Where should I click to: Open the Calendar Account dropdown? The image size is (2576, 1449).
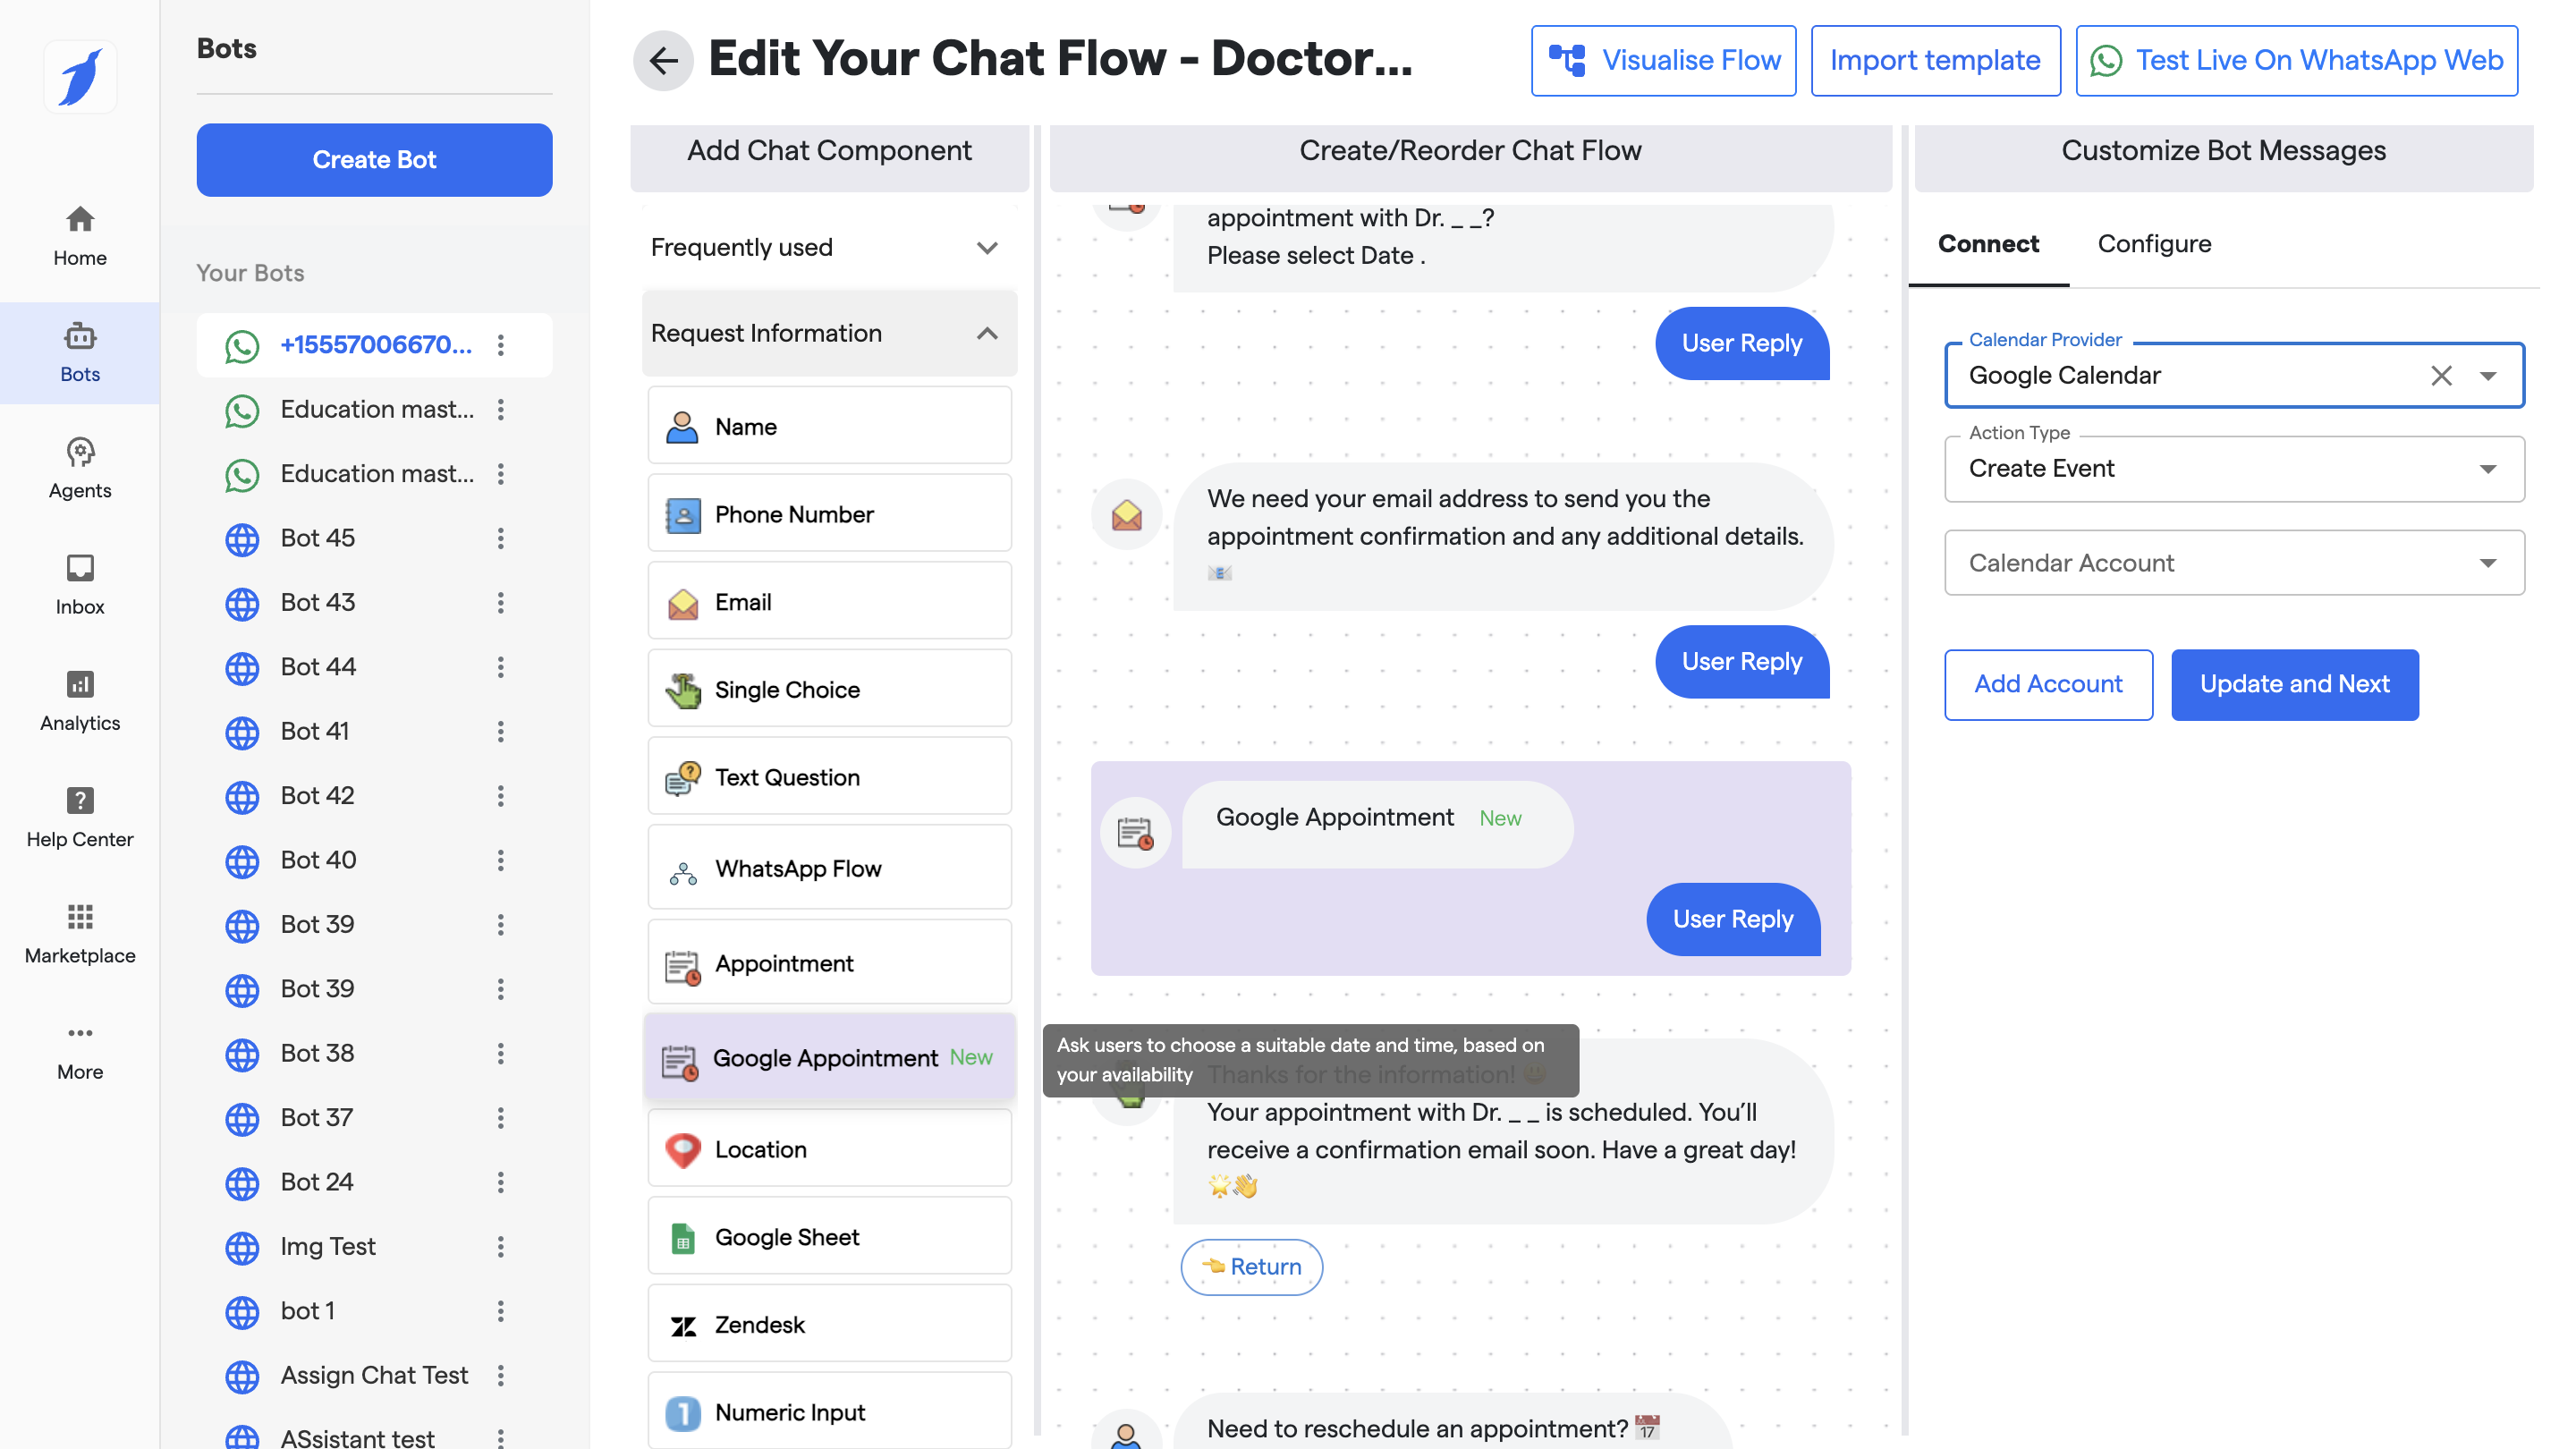(x=2233, y=563)
